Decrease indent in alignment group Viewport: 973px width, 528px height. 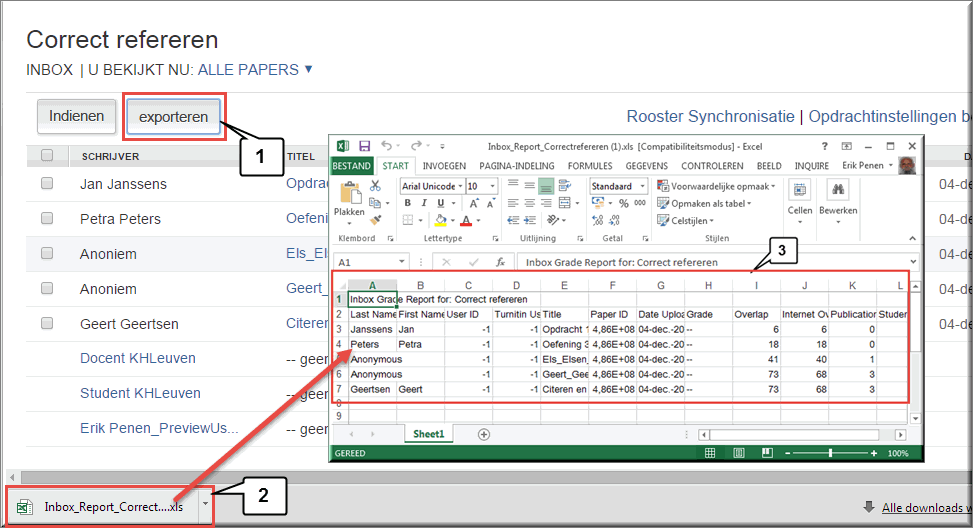513,220
